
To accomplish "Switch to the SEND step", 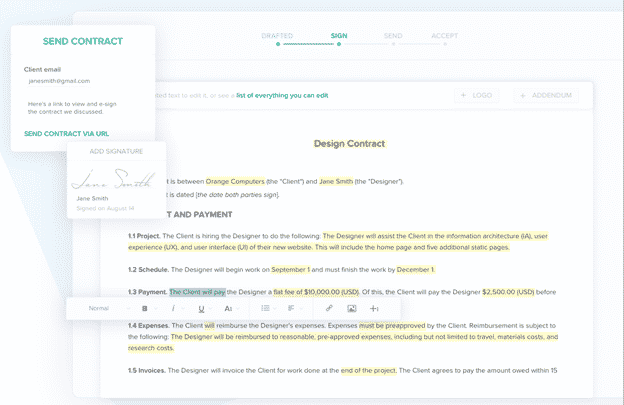I will [393, 36].
